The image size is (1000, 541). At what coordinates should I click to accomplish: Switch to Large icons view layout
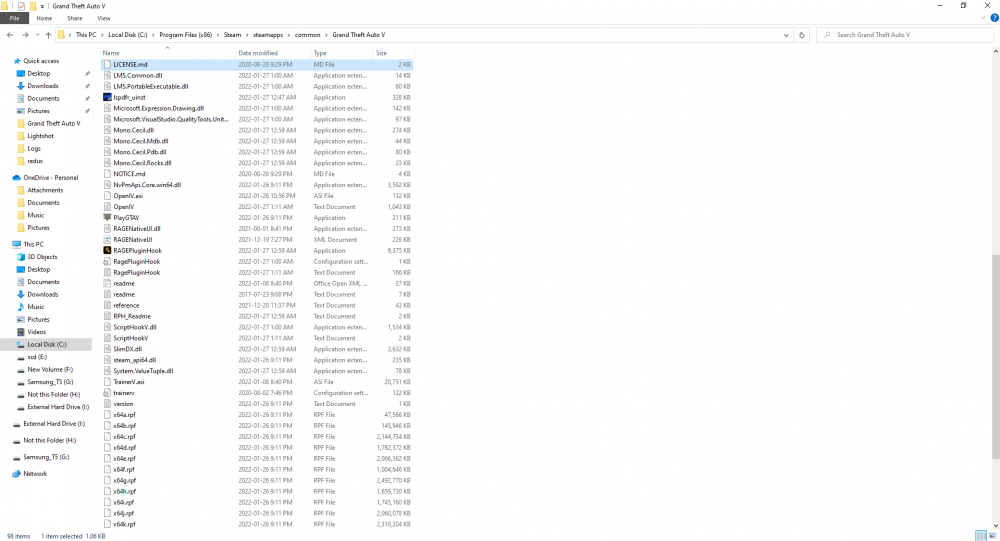992,536
